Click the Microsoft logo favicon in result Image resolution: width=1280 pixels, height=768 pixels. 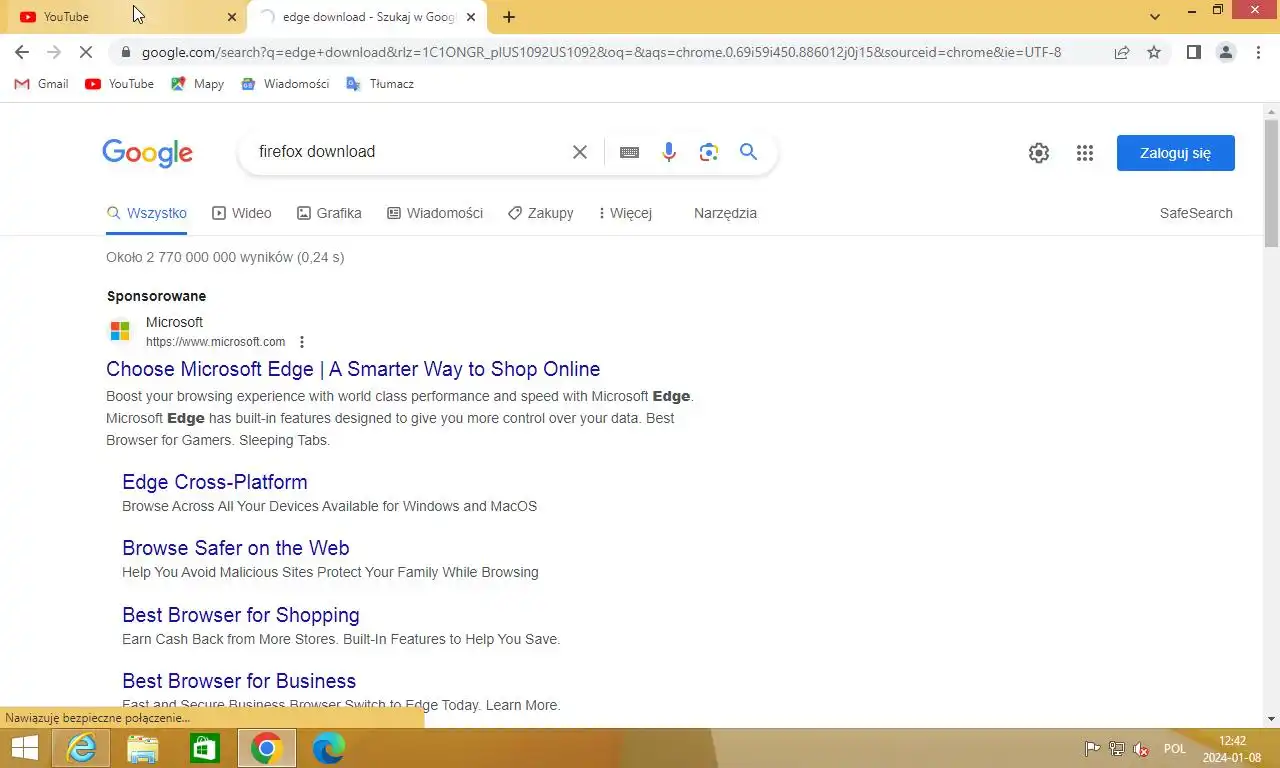tap(120, 330)
